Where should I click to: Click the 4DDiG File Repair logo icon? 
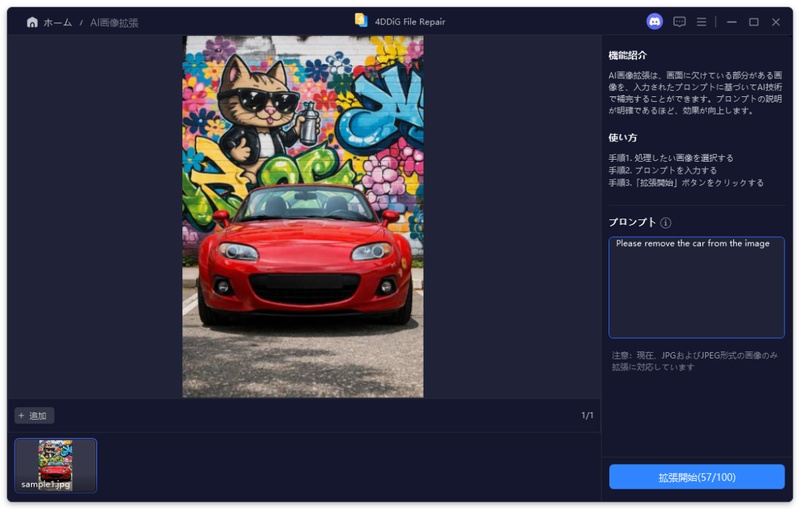(361, 20)
